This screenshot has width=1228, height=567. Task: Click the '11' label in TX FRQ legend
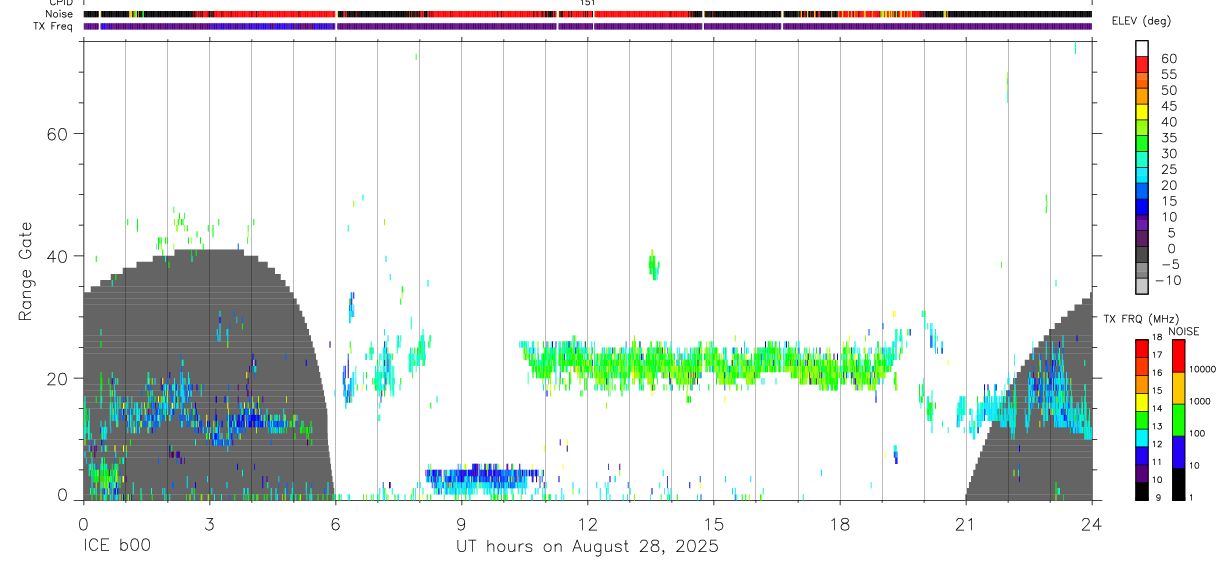click(1157, 462)
